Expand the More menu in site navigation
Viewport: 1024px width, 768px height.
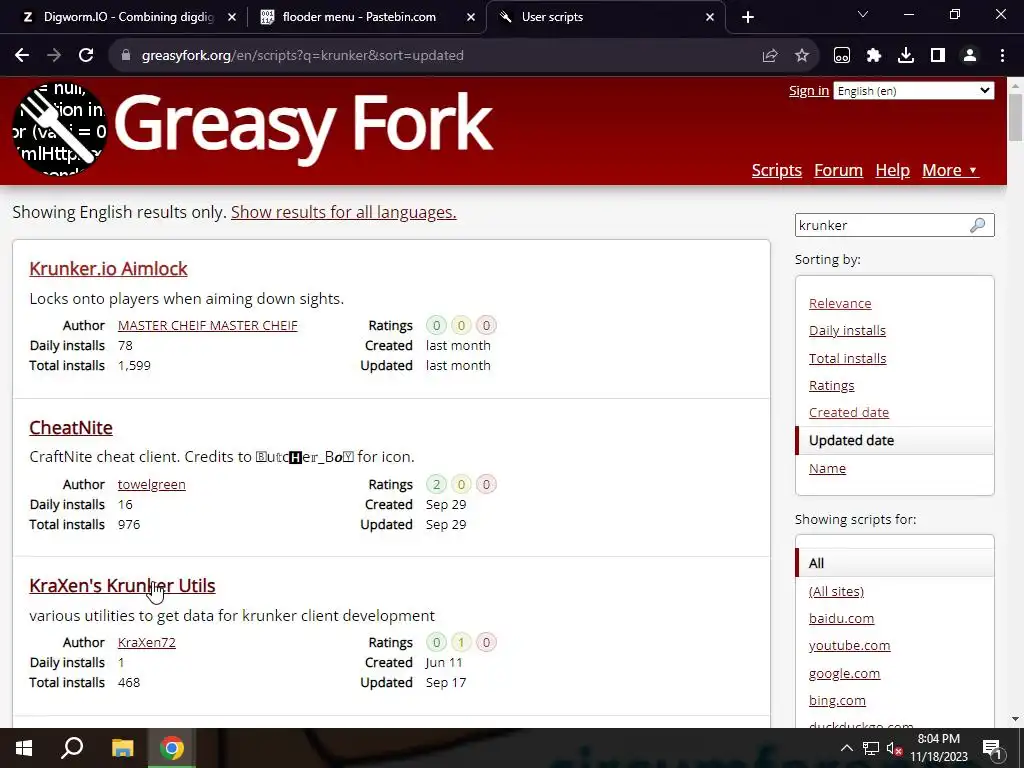point(950,170)
